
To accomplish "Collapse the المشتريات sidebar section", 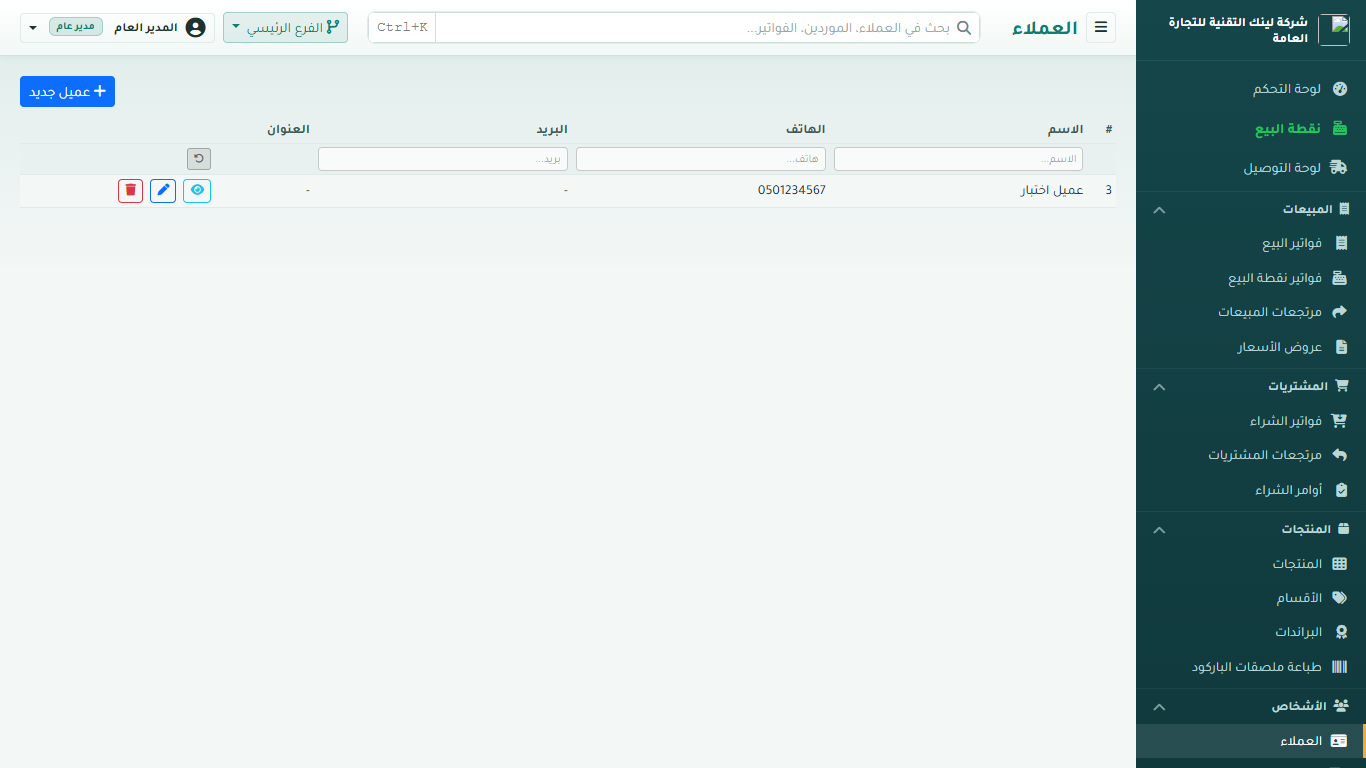I will [1159, 387].
